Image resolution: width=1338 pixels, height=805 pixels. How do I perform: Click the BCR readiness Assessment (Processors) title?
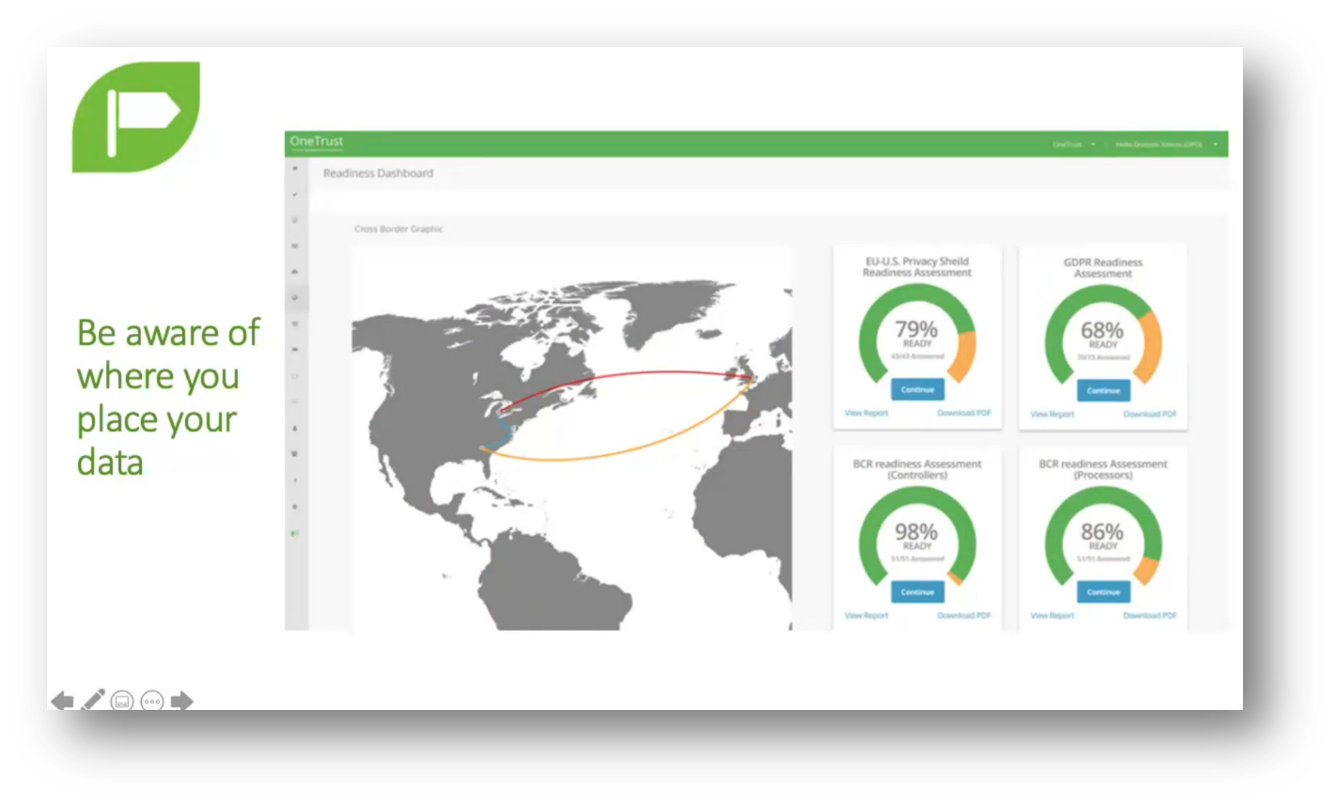click(x=1103, y=469)
